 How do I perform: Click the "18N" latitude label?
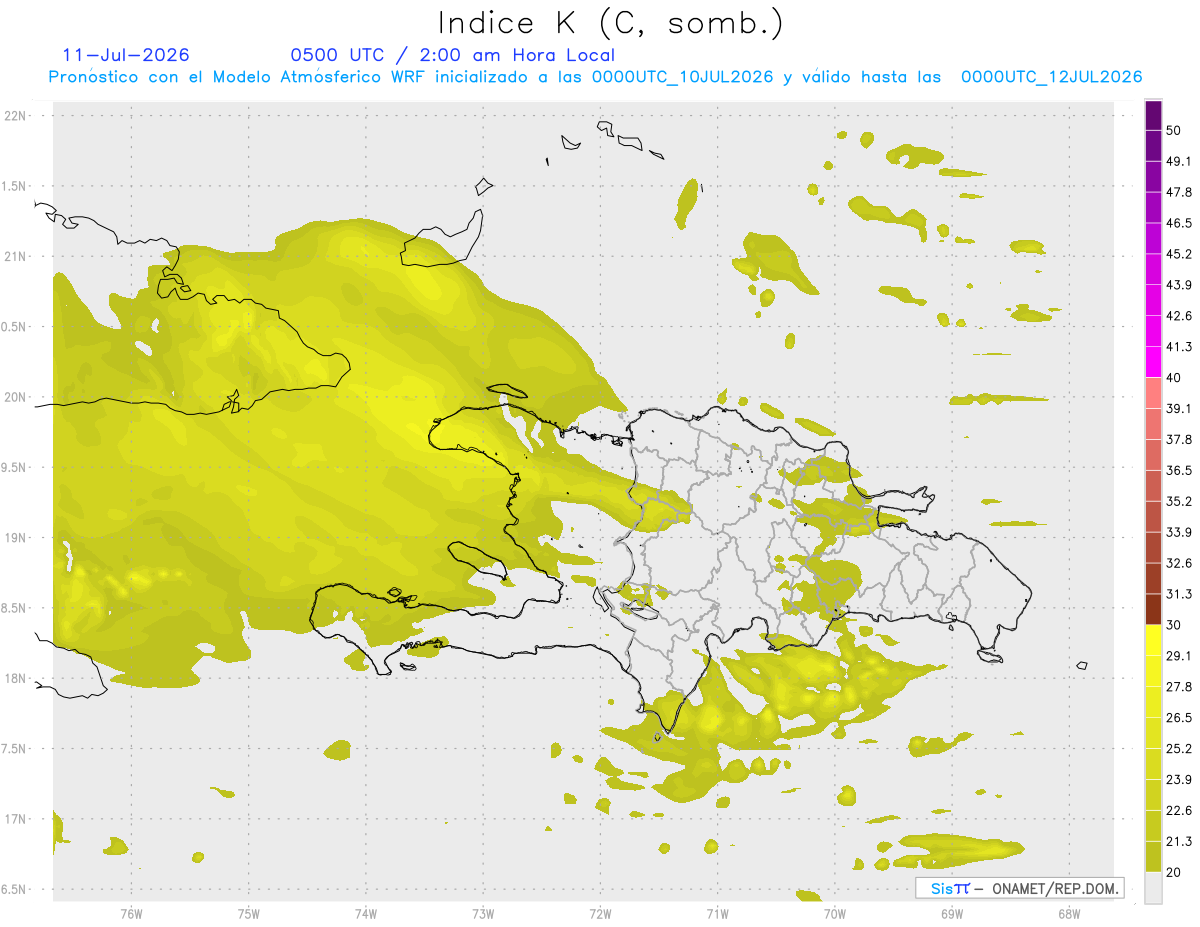[17, 678]
